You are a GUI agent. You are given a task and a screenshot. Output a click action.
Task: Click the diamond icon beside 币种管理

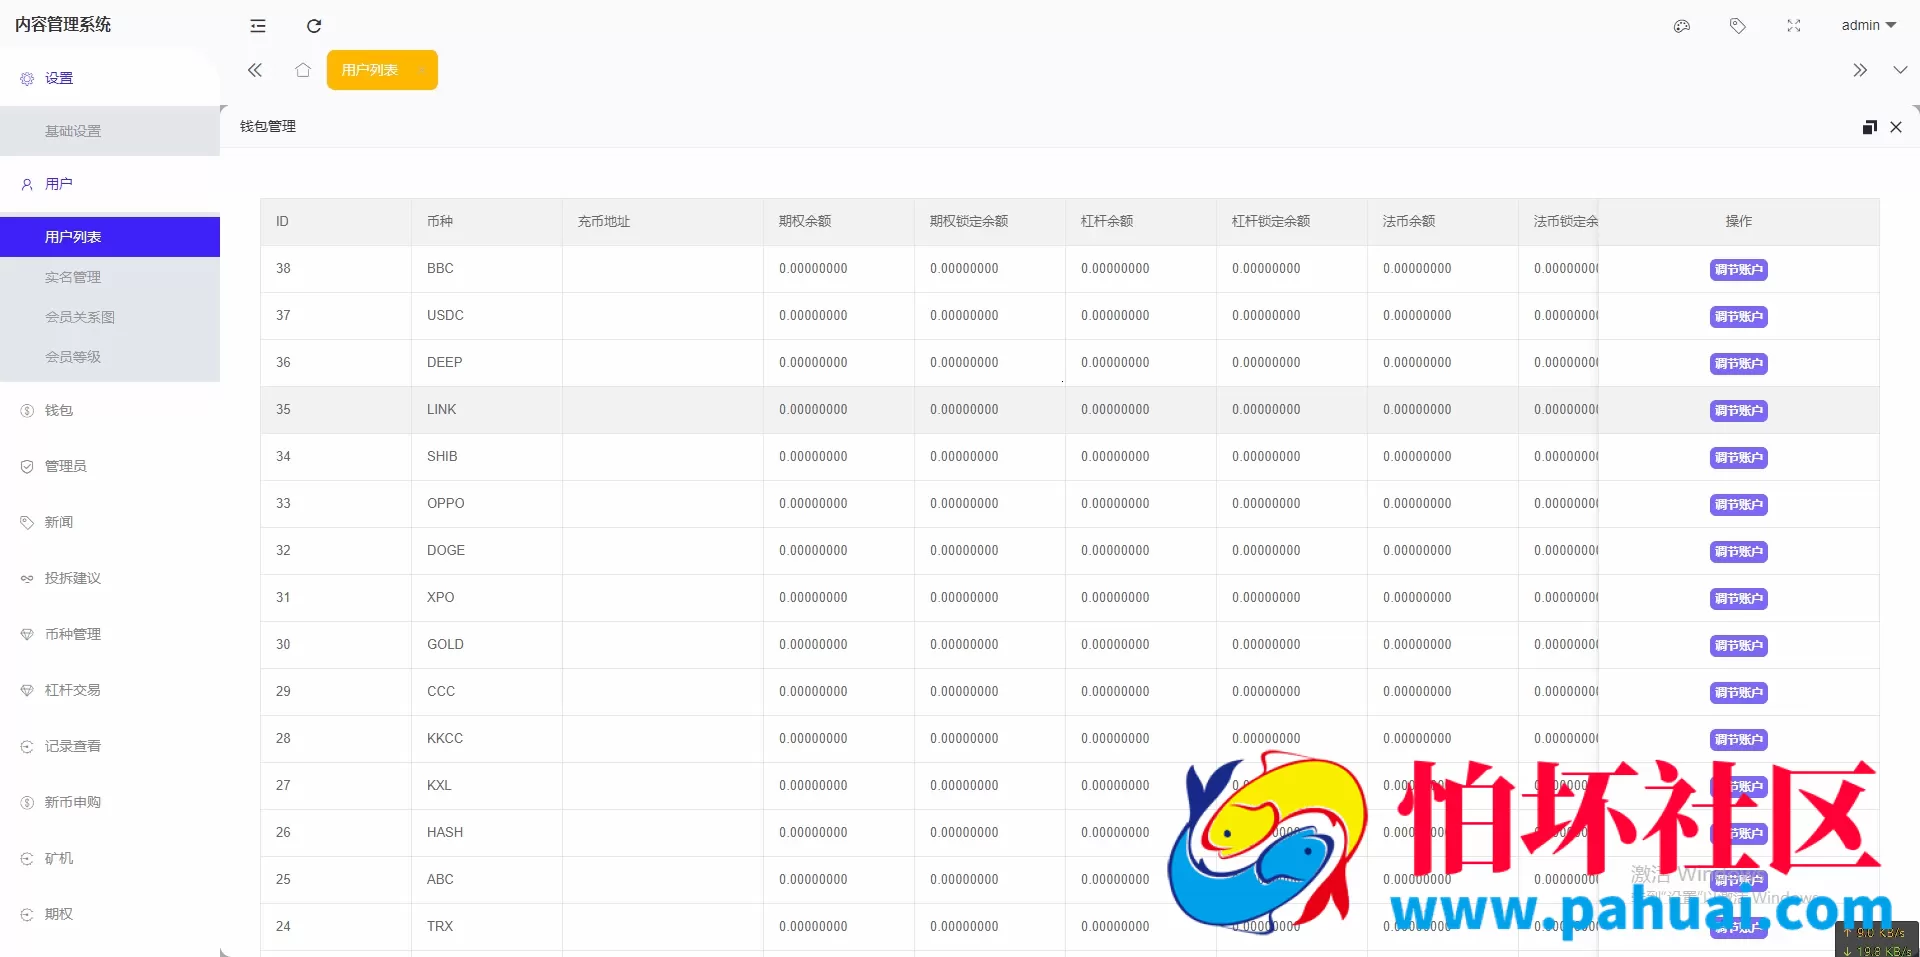tap(27, 634)
